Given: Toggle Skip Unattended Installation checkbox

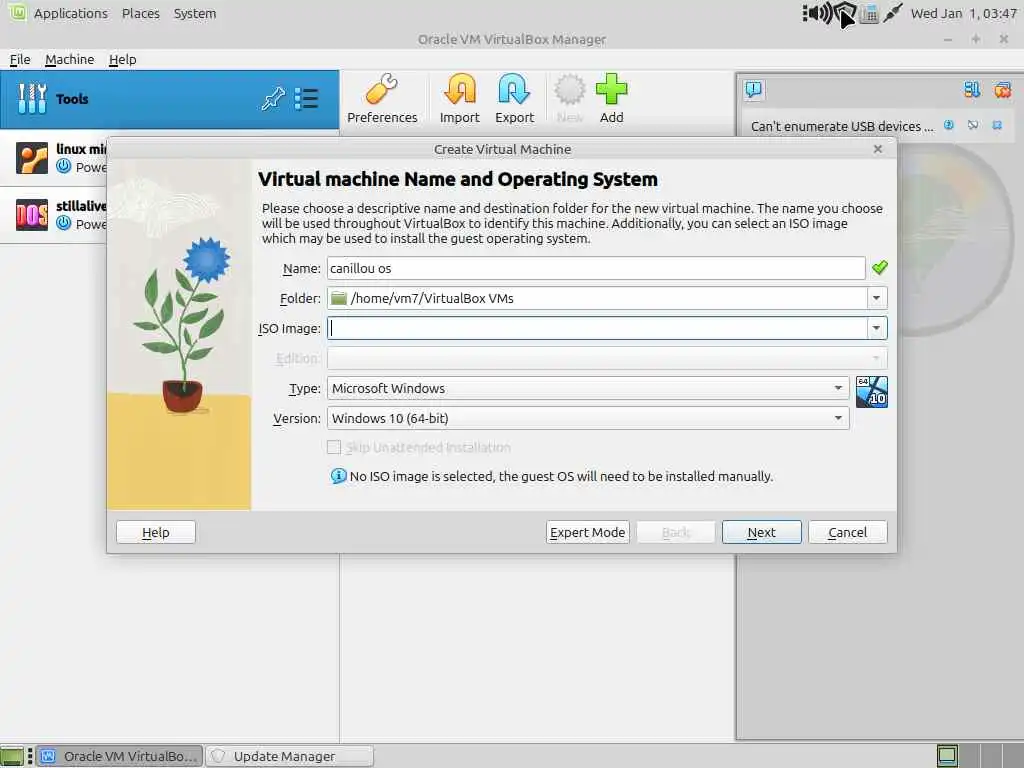Looking at the screenshot, I should click(334, 447).
